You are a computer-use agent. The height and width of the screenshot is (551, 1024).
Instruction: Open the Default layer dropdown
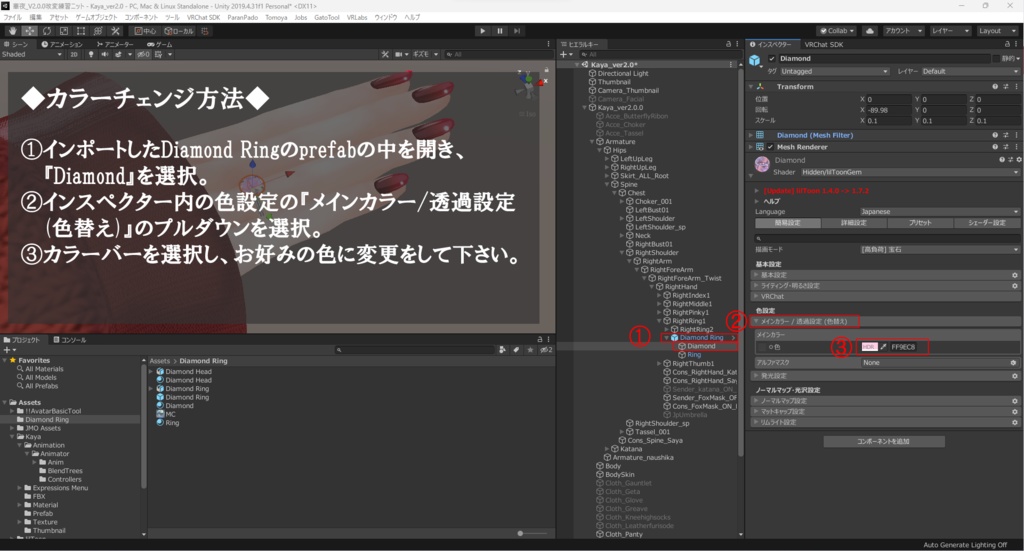coord(970,71)
